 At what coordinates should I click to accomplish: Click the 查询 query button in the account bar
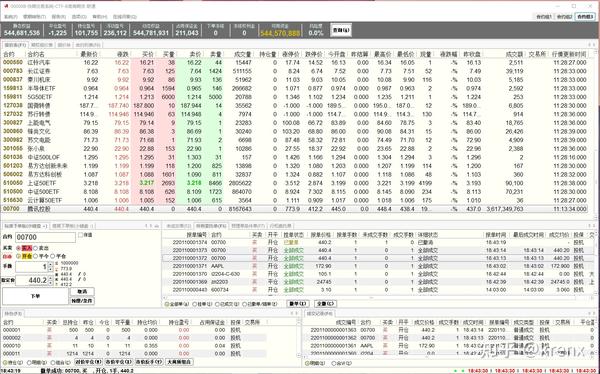341,30
